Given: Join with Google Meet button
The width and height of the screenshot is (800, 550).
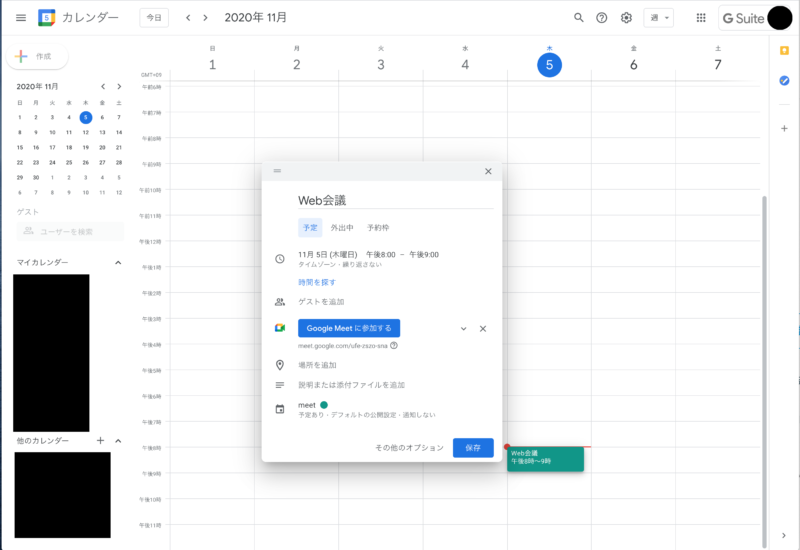Looking at the screenshot, I should click(x=349, y=328).
